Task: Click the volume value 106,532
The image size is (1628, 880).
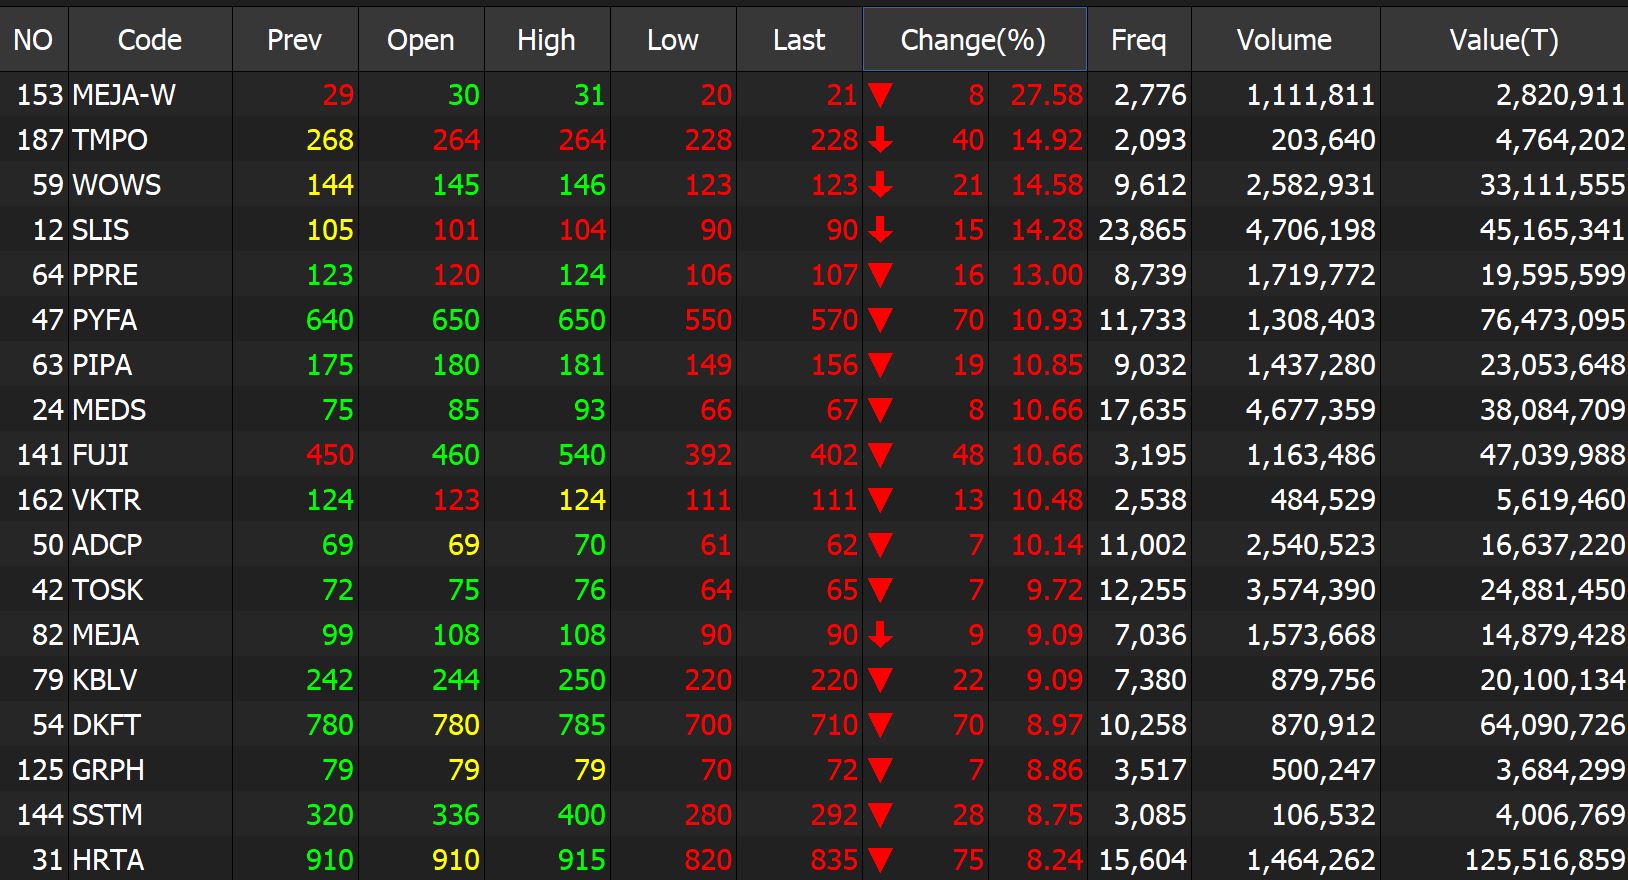Action: point(1323,815)
